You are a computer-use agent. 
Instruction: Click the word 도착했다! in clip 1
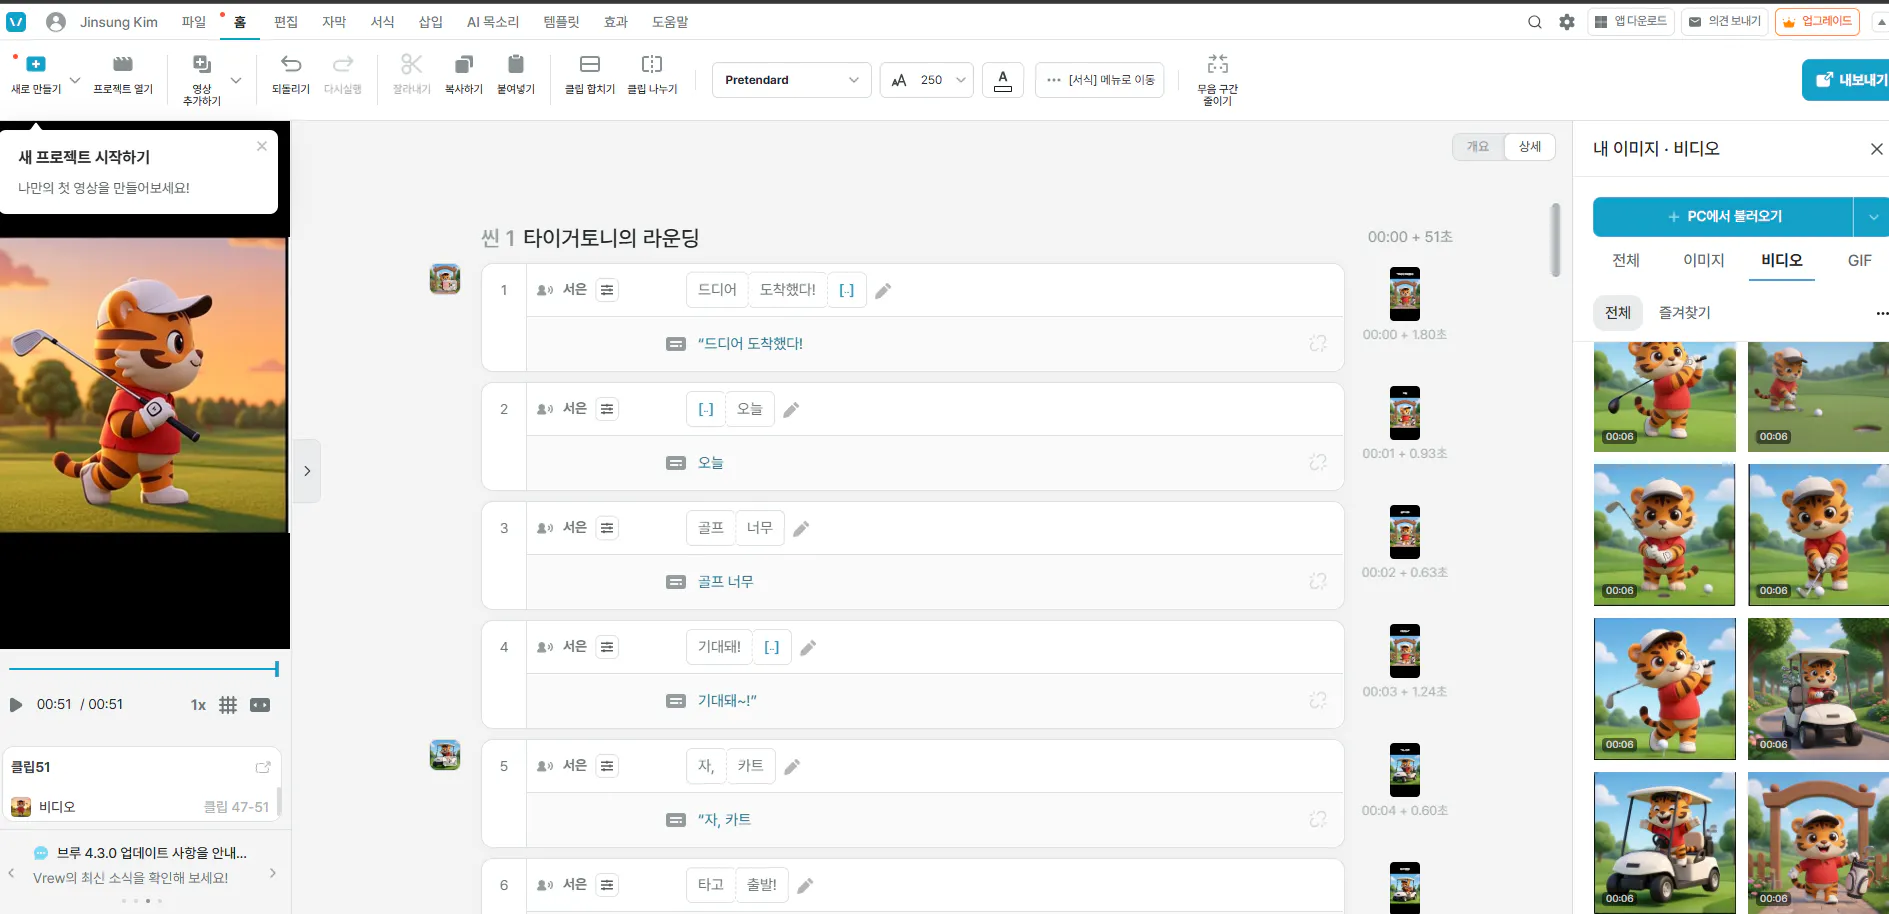(x=788, y=290)
